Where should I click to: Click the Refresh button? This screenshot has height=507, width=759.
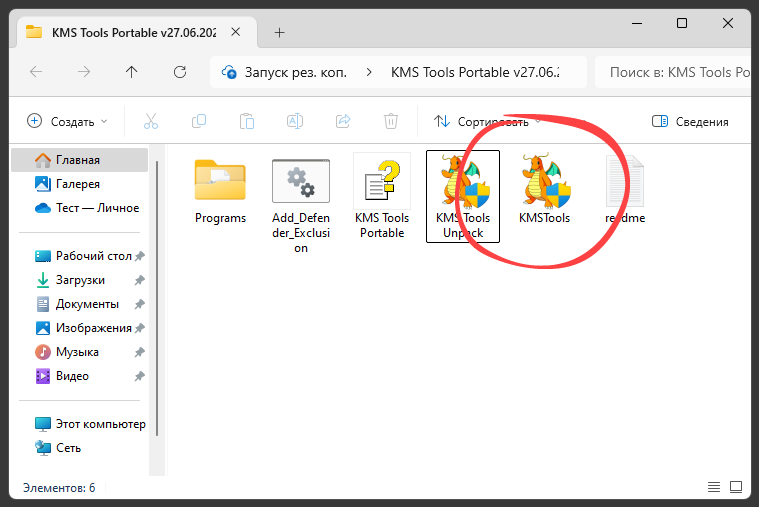180,72
